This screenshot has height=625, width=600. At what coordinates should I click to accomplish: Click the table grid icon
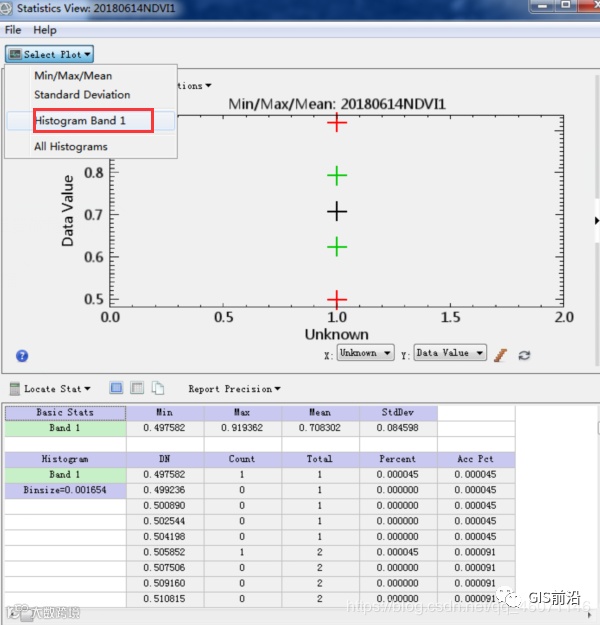(x=137, y=387)
